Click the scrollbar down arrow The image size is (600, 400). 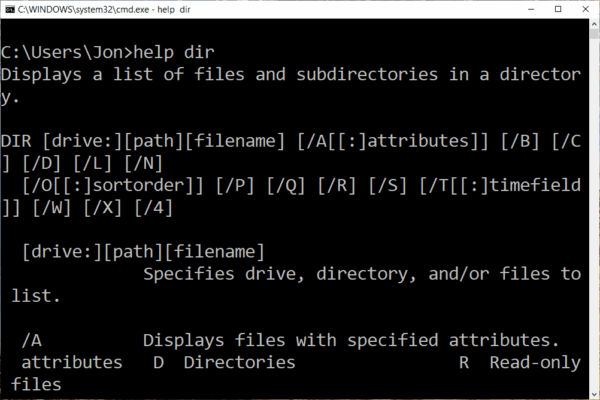[x=594, y=394]
